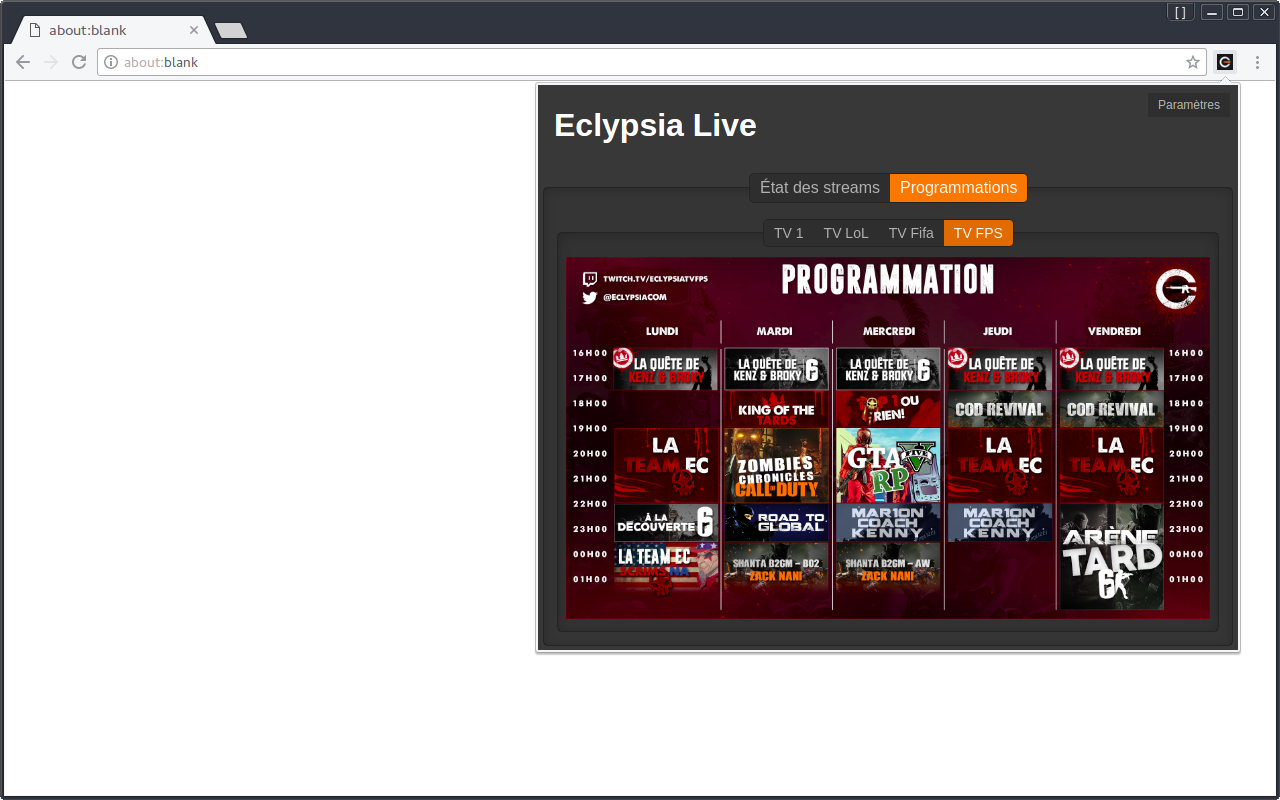Click the Eclypsia rifle logo in schedule
1280x800 pixels.
[x=1176, y=290]
